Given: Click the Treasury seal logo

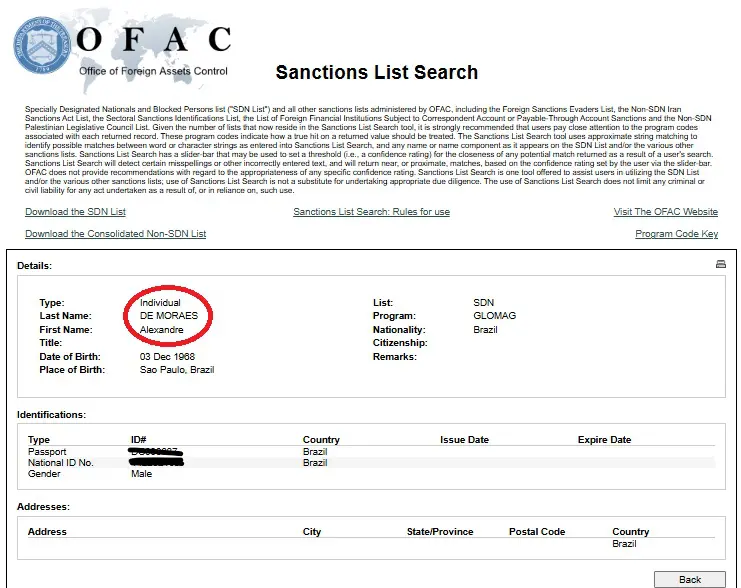Looking at the screenshot, I should 42,45.
